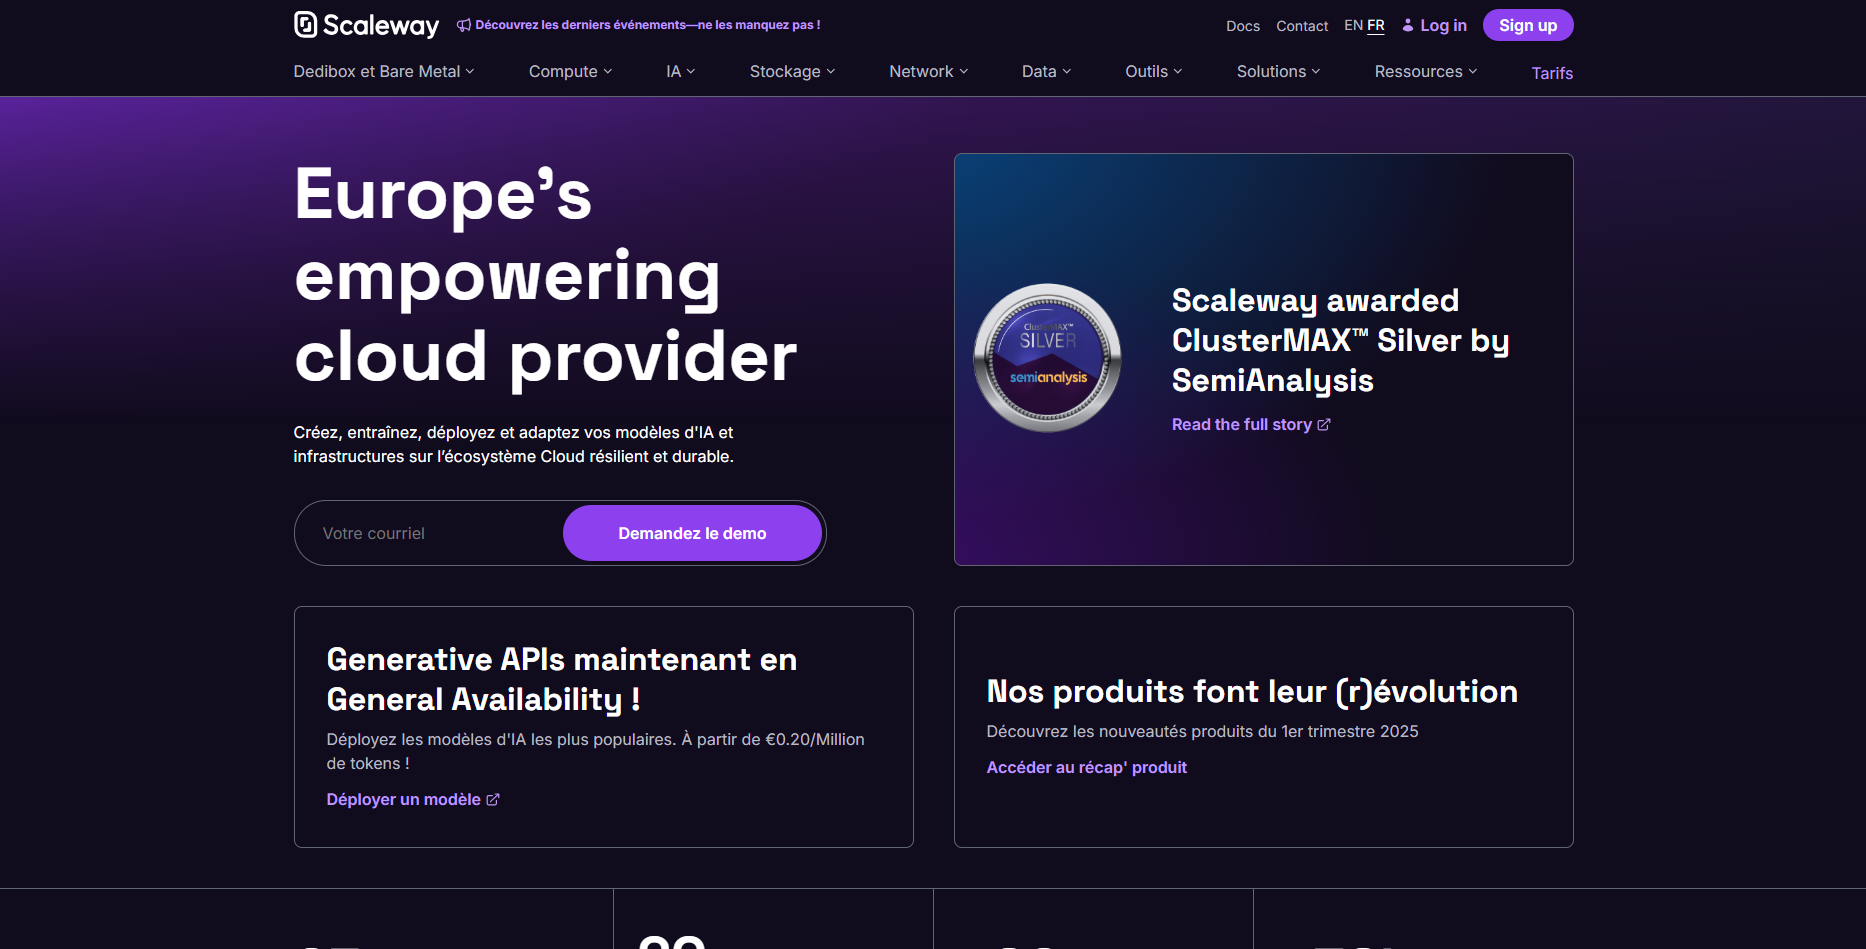Open the Contact page
Image resolution: width=1866 pixels, height=949 pixels.
pos(1302,26)
